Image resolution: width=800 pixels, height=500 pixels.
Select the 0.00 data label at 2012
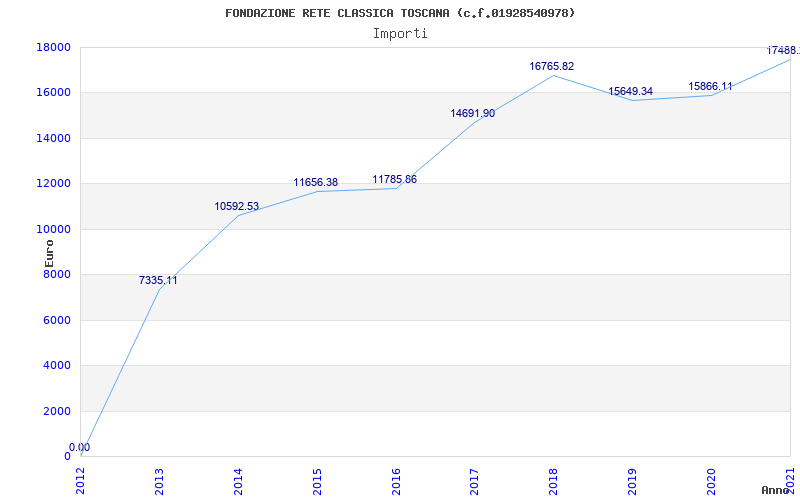(80, 447)
